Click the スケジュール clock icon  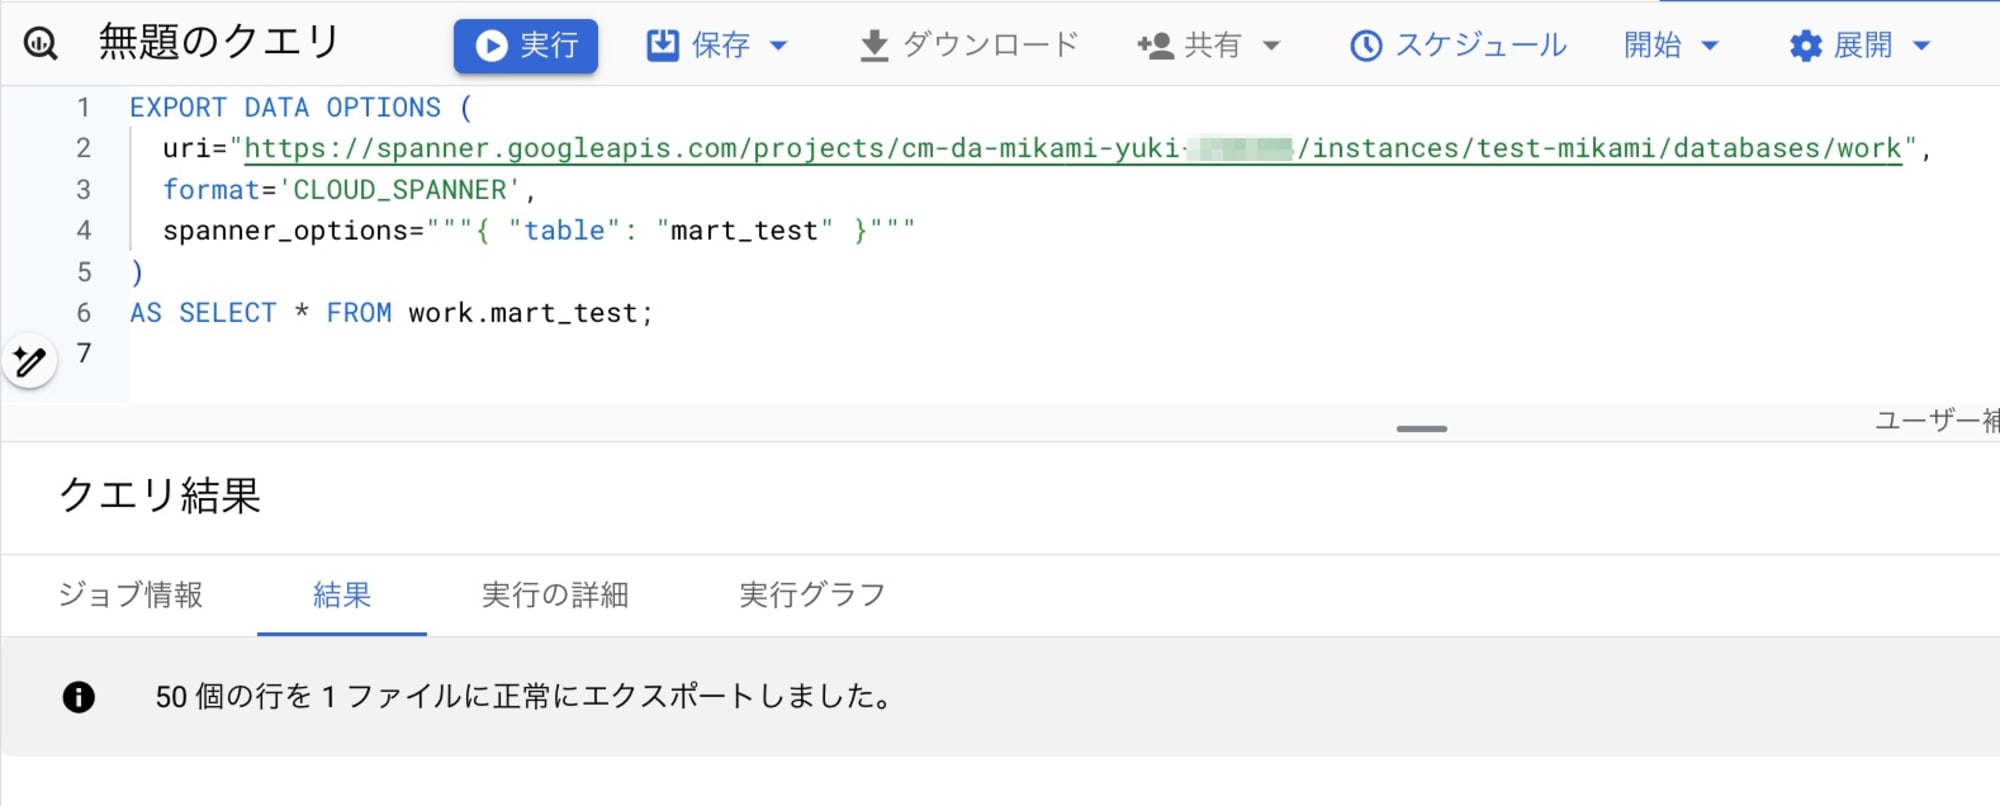coord(1366,46)
